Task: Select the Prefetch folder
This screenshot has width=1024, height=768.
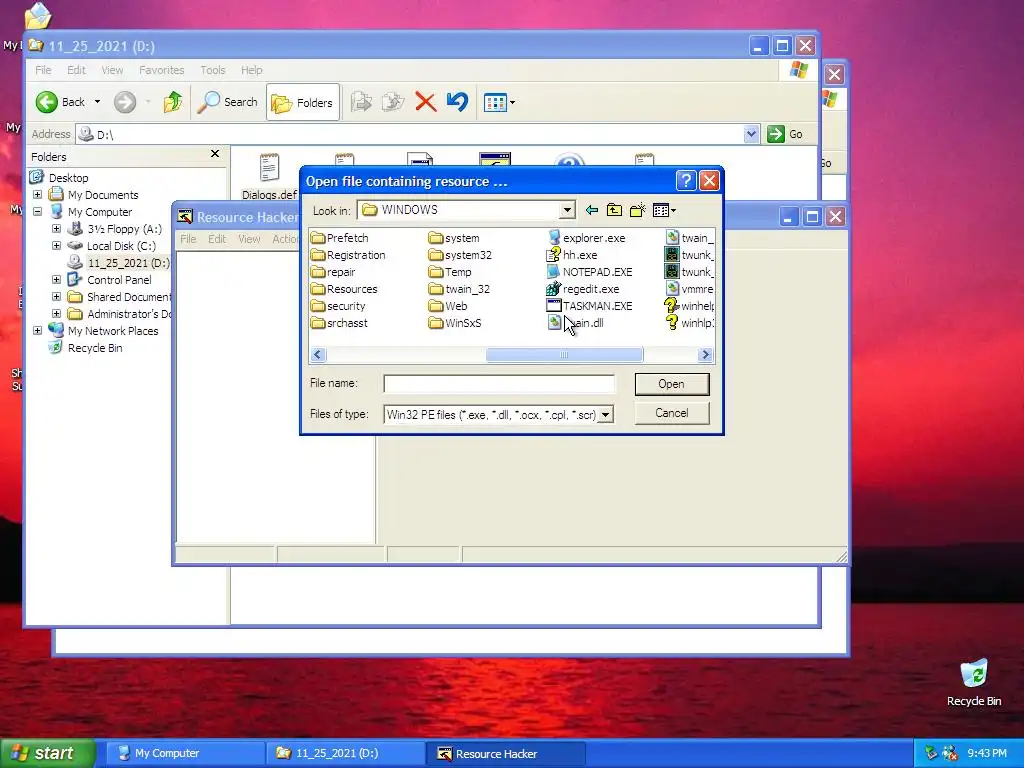Action: pyautogui.click(x=340, y=238)
